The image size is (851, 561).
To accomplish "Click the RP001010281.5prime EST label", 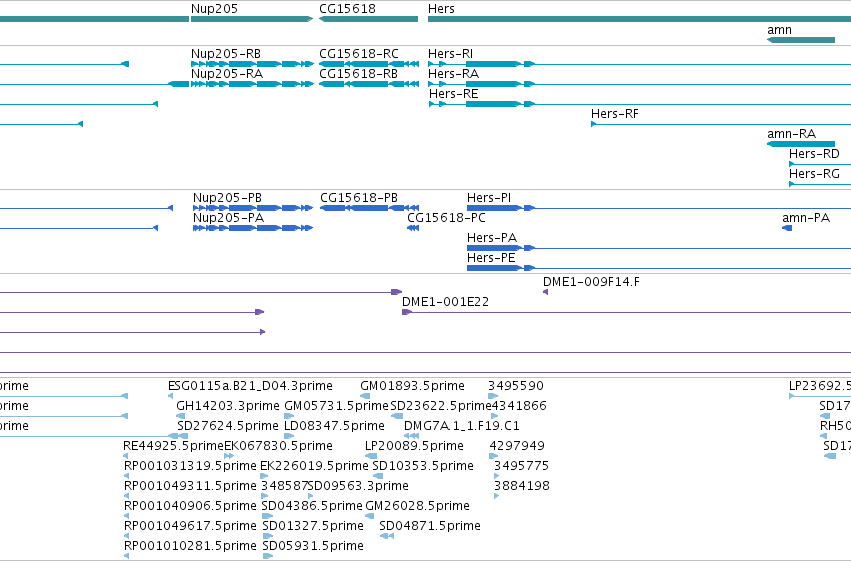I will pyautogui.click(x=190, y=547).
